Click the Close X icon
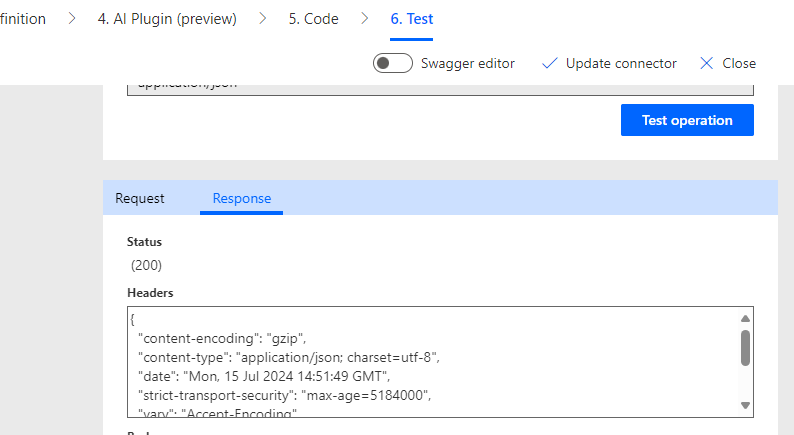Image resolution: width=794 pixels, height=435 pixels. point(707,63)
